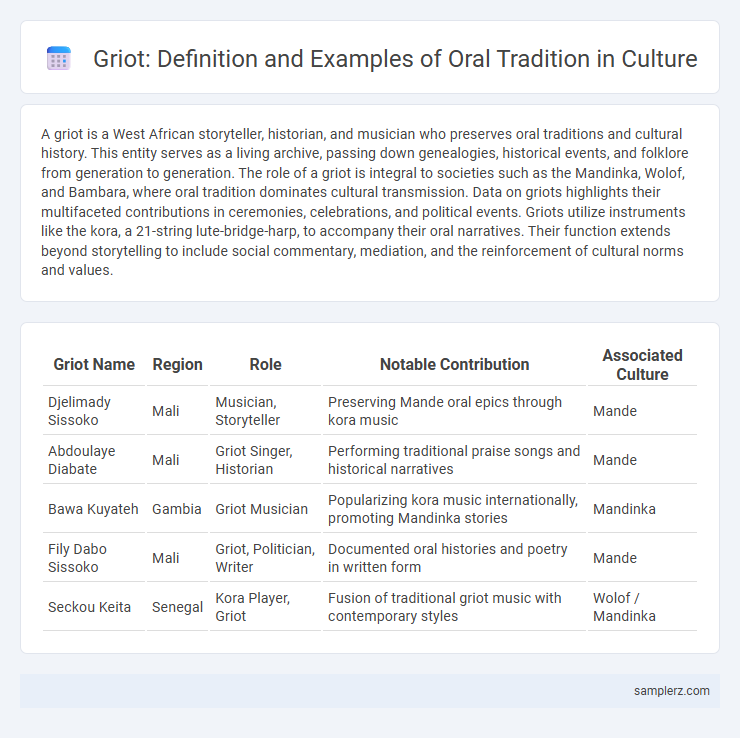Image resolution: width=740 pixels, height=738 pixels.
Task: Click Mande culture in Fily Dabo Sissoko row
Action: click(x=642, y=558)
